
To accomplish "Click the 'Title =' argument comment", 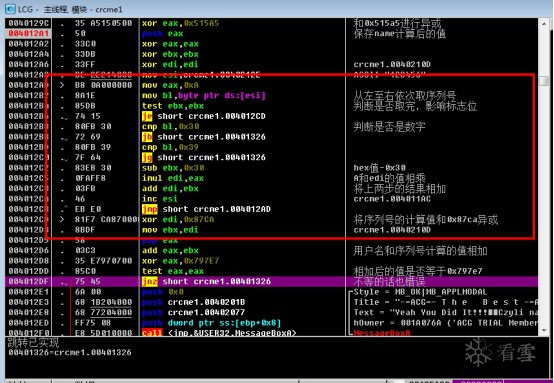I will pyautogui.click(x=446, y=302).
